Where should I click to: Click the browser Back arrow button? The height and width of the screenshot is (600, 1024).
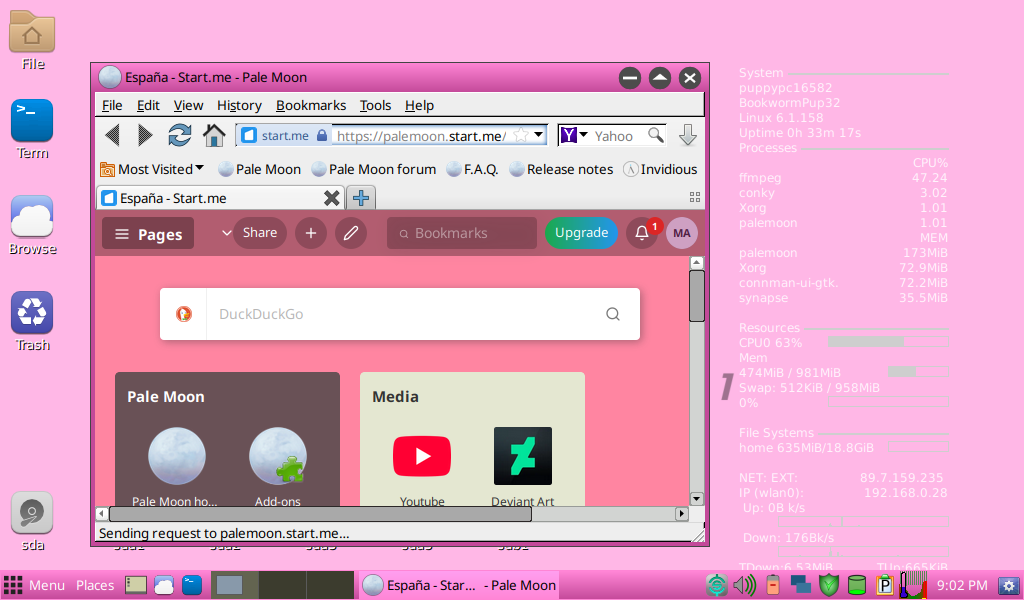[112, 135]
